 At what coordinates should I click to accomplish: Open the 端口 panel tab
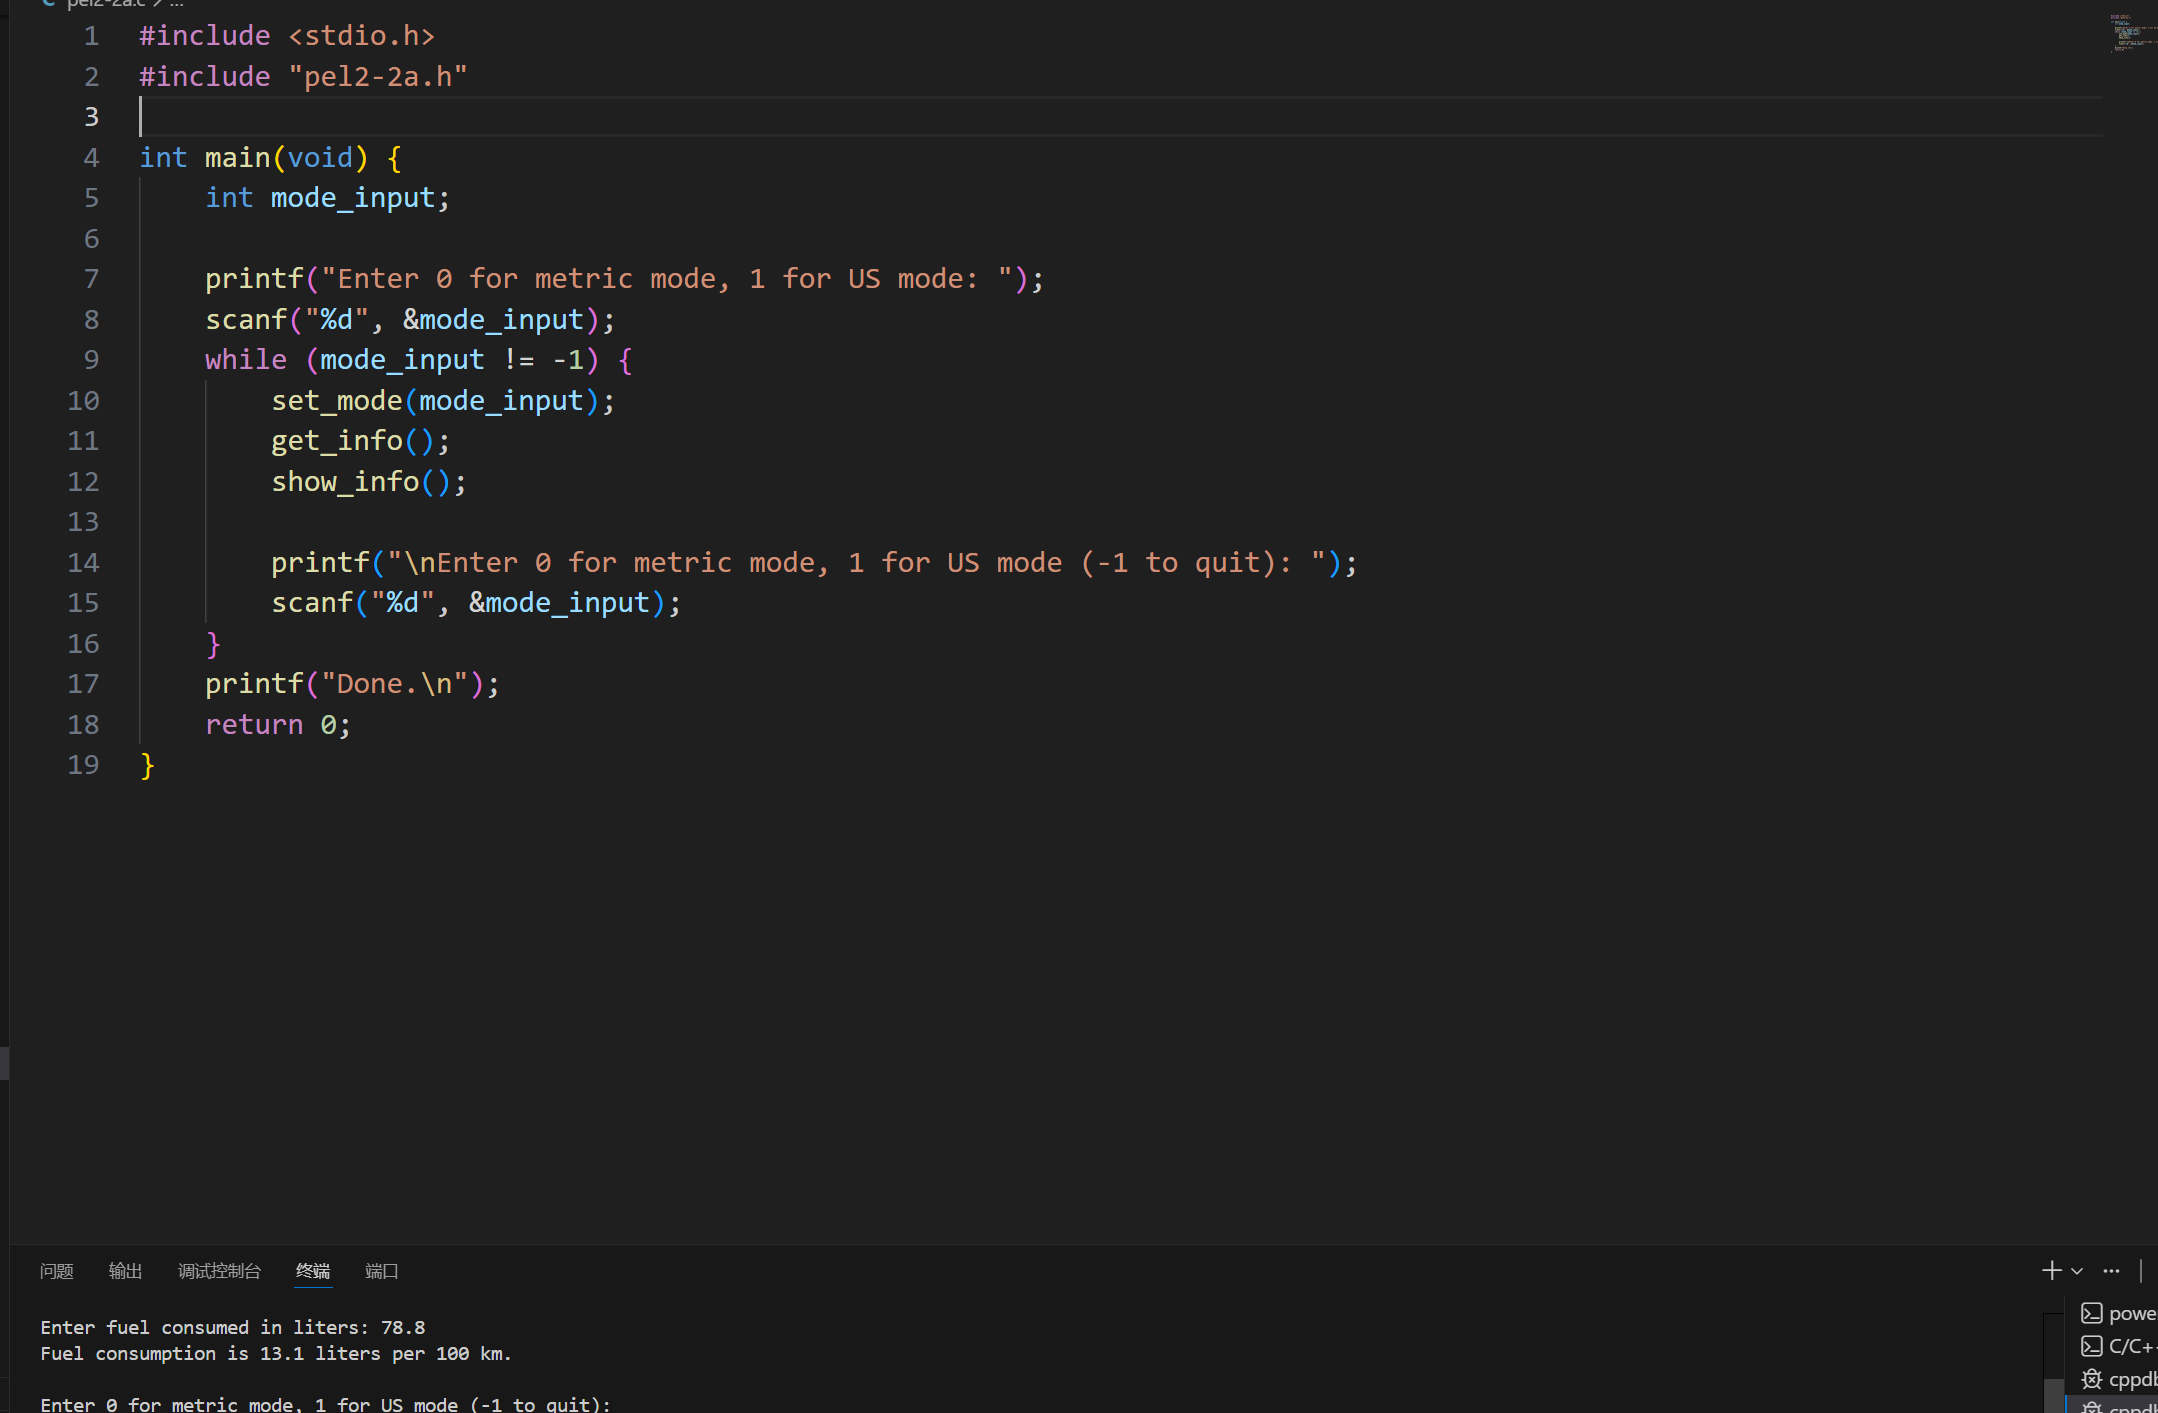381,1271
